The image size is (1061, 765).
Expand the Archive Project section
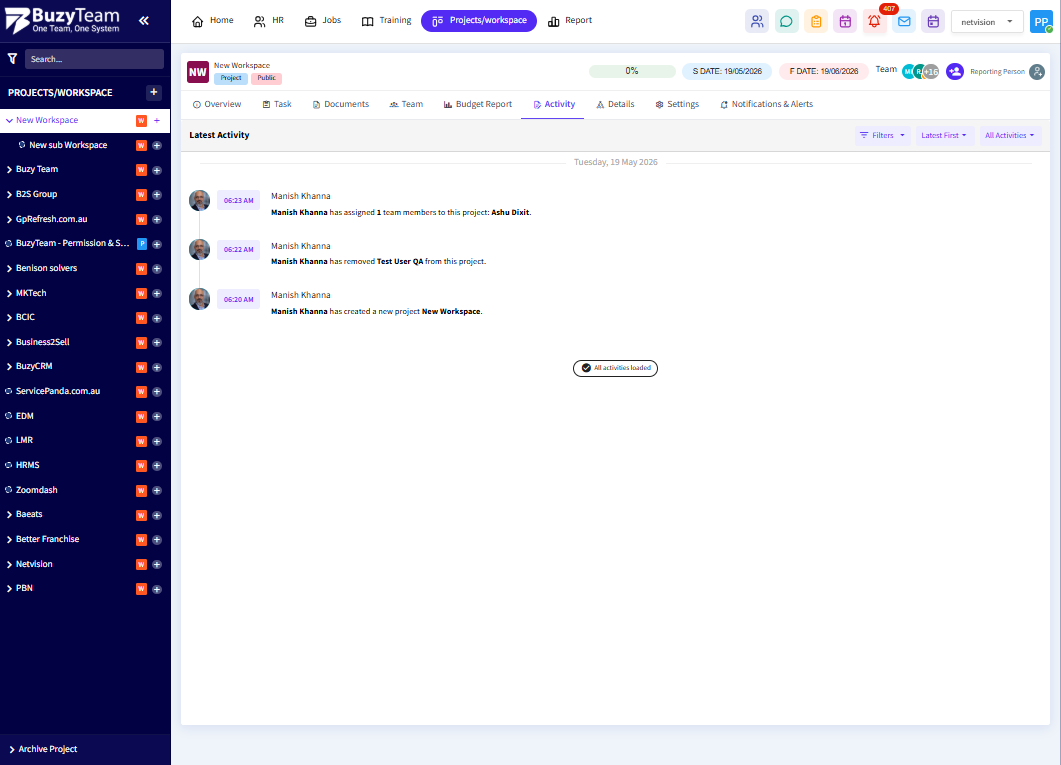click(x=12, y=749)
